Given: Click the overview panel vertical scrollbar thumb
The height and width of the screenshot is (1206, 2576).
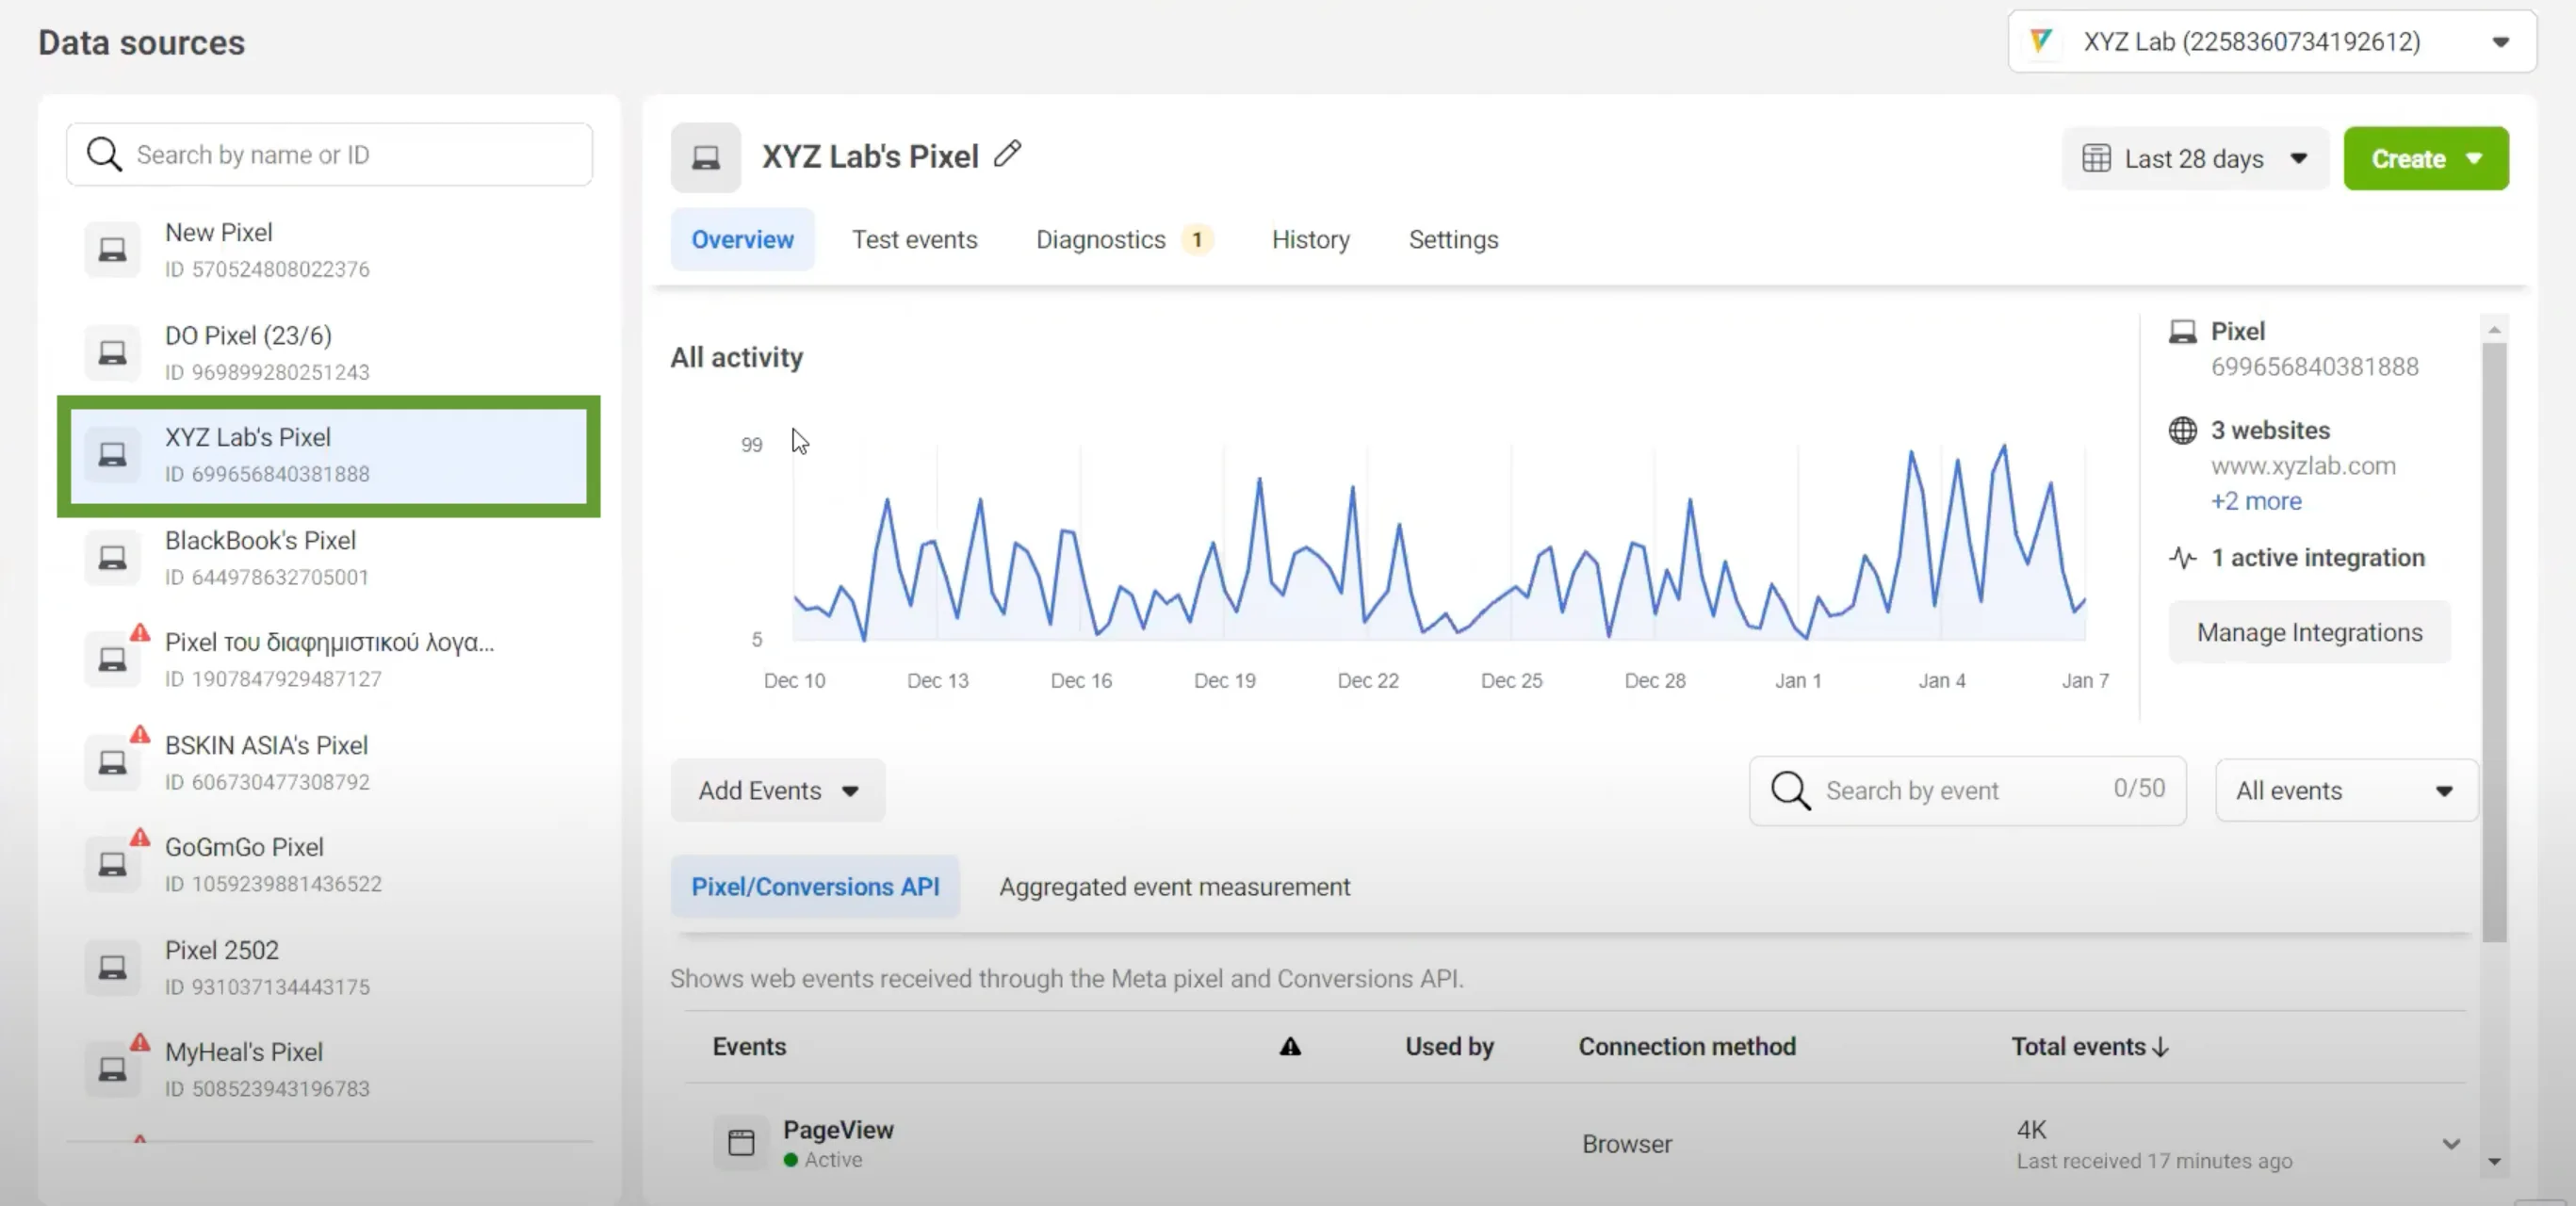Looking at the screenshot, I should [2494, 642].
